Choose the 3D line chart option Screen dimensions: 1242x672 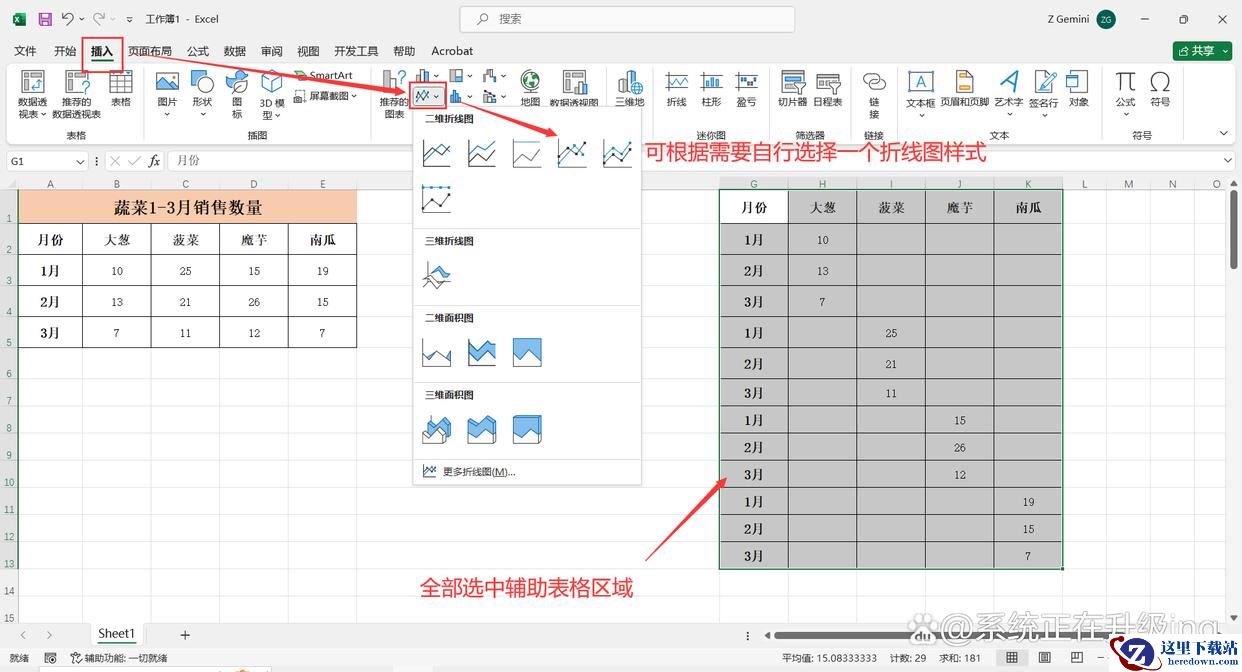pos(437,275)
